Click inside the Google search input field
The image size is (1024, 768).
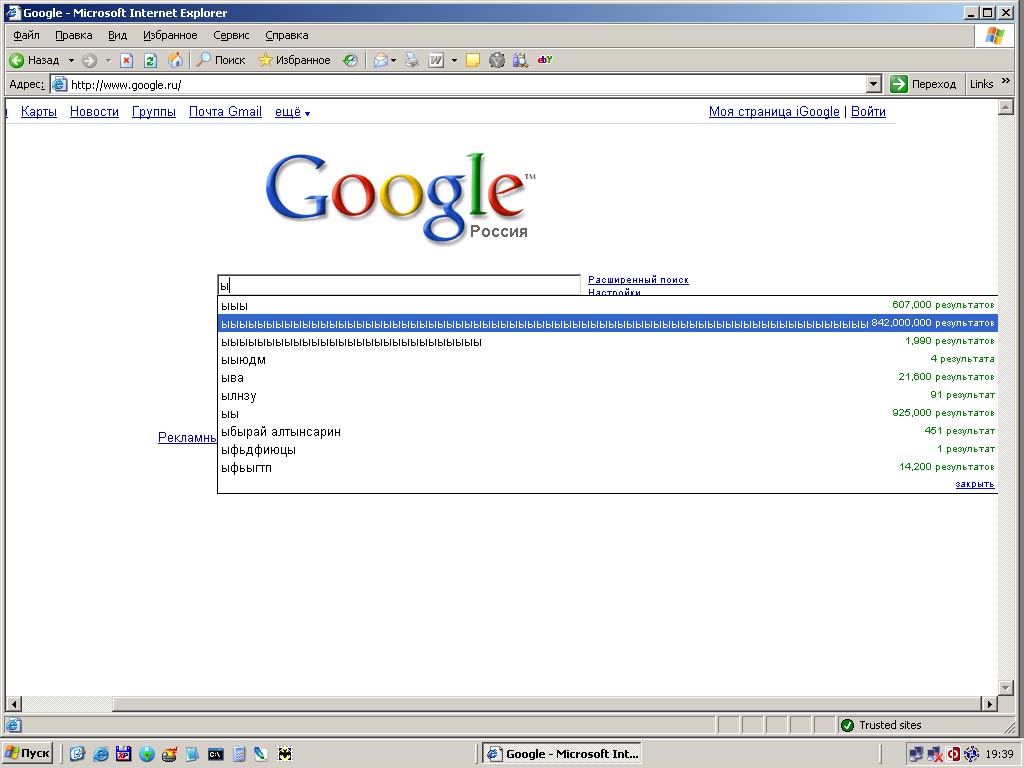399,285
